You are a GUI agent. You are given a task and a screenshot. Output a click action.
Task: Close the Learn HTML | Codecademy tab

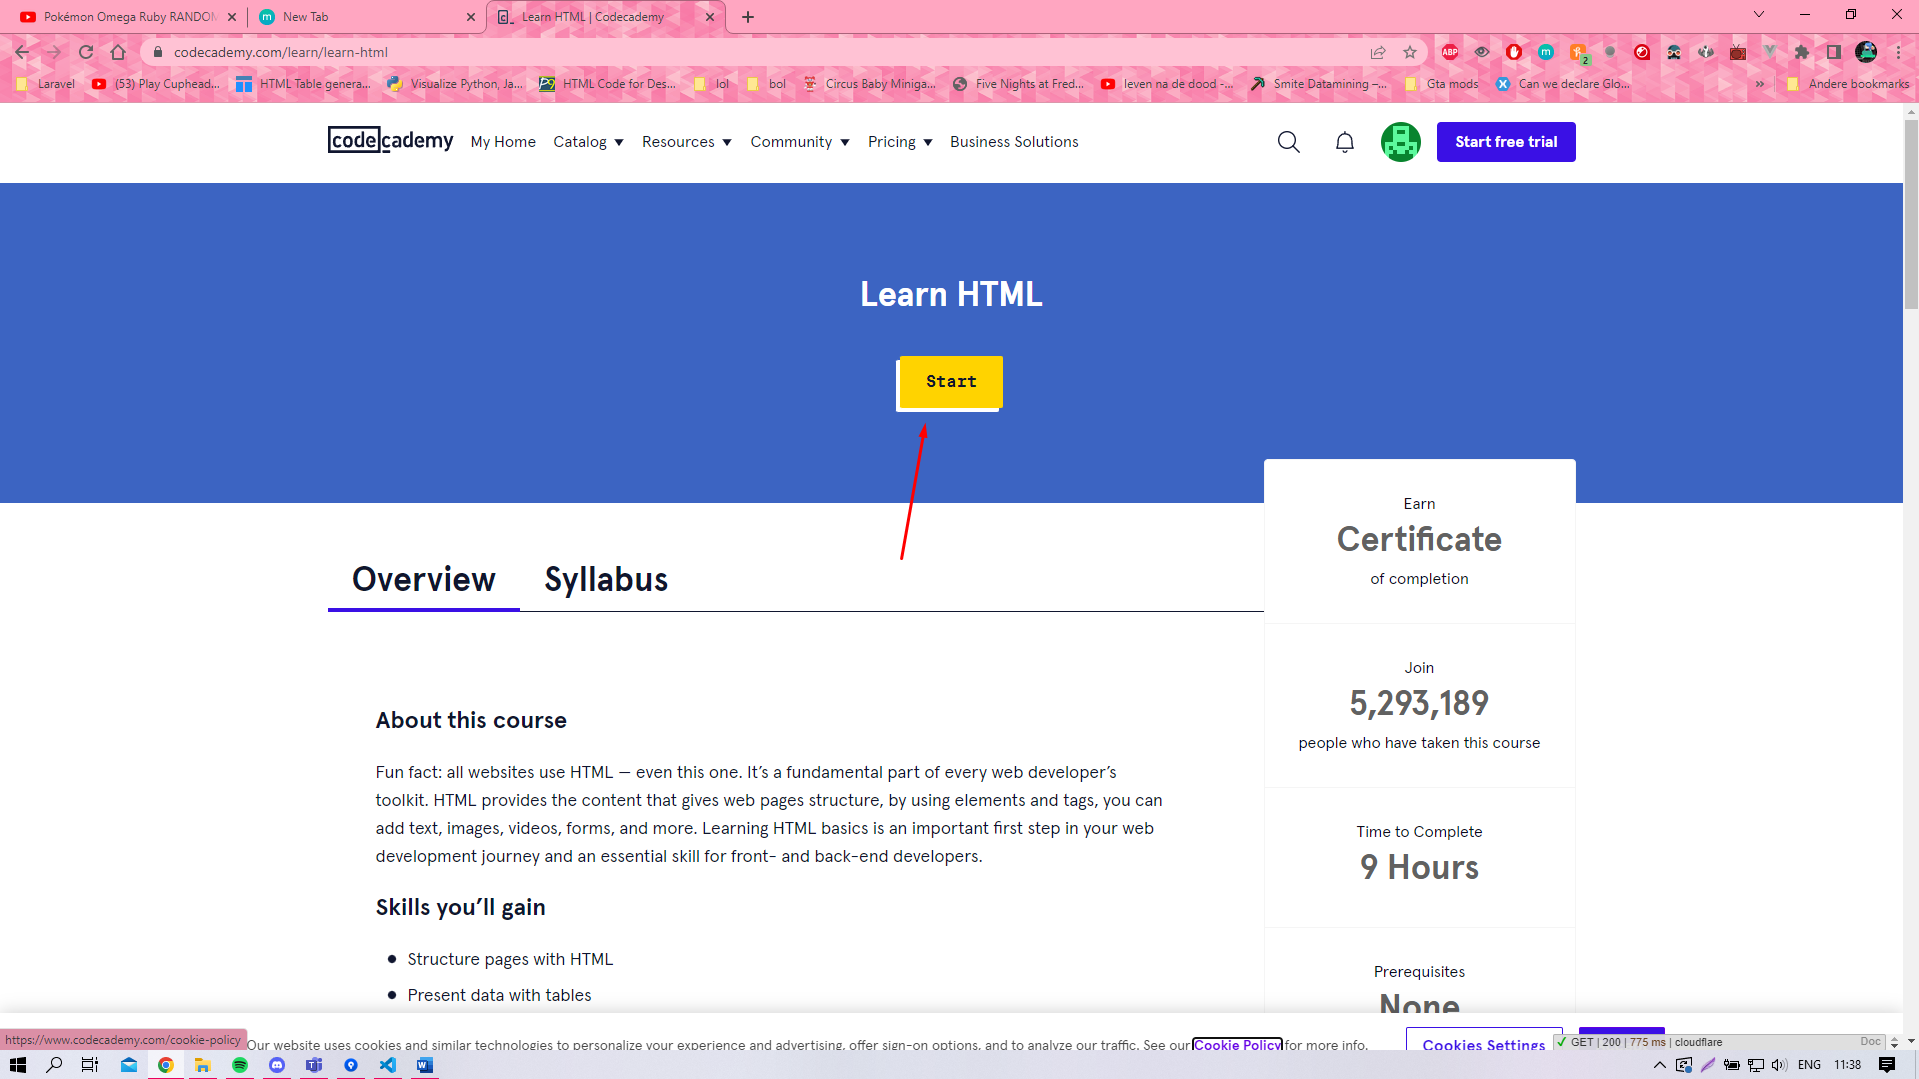point(710,17)
